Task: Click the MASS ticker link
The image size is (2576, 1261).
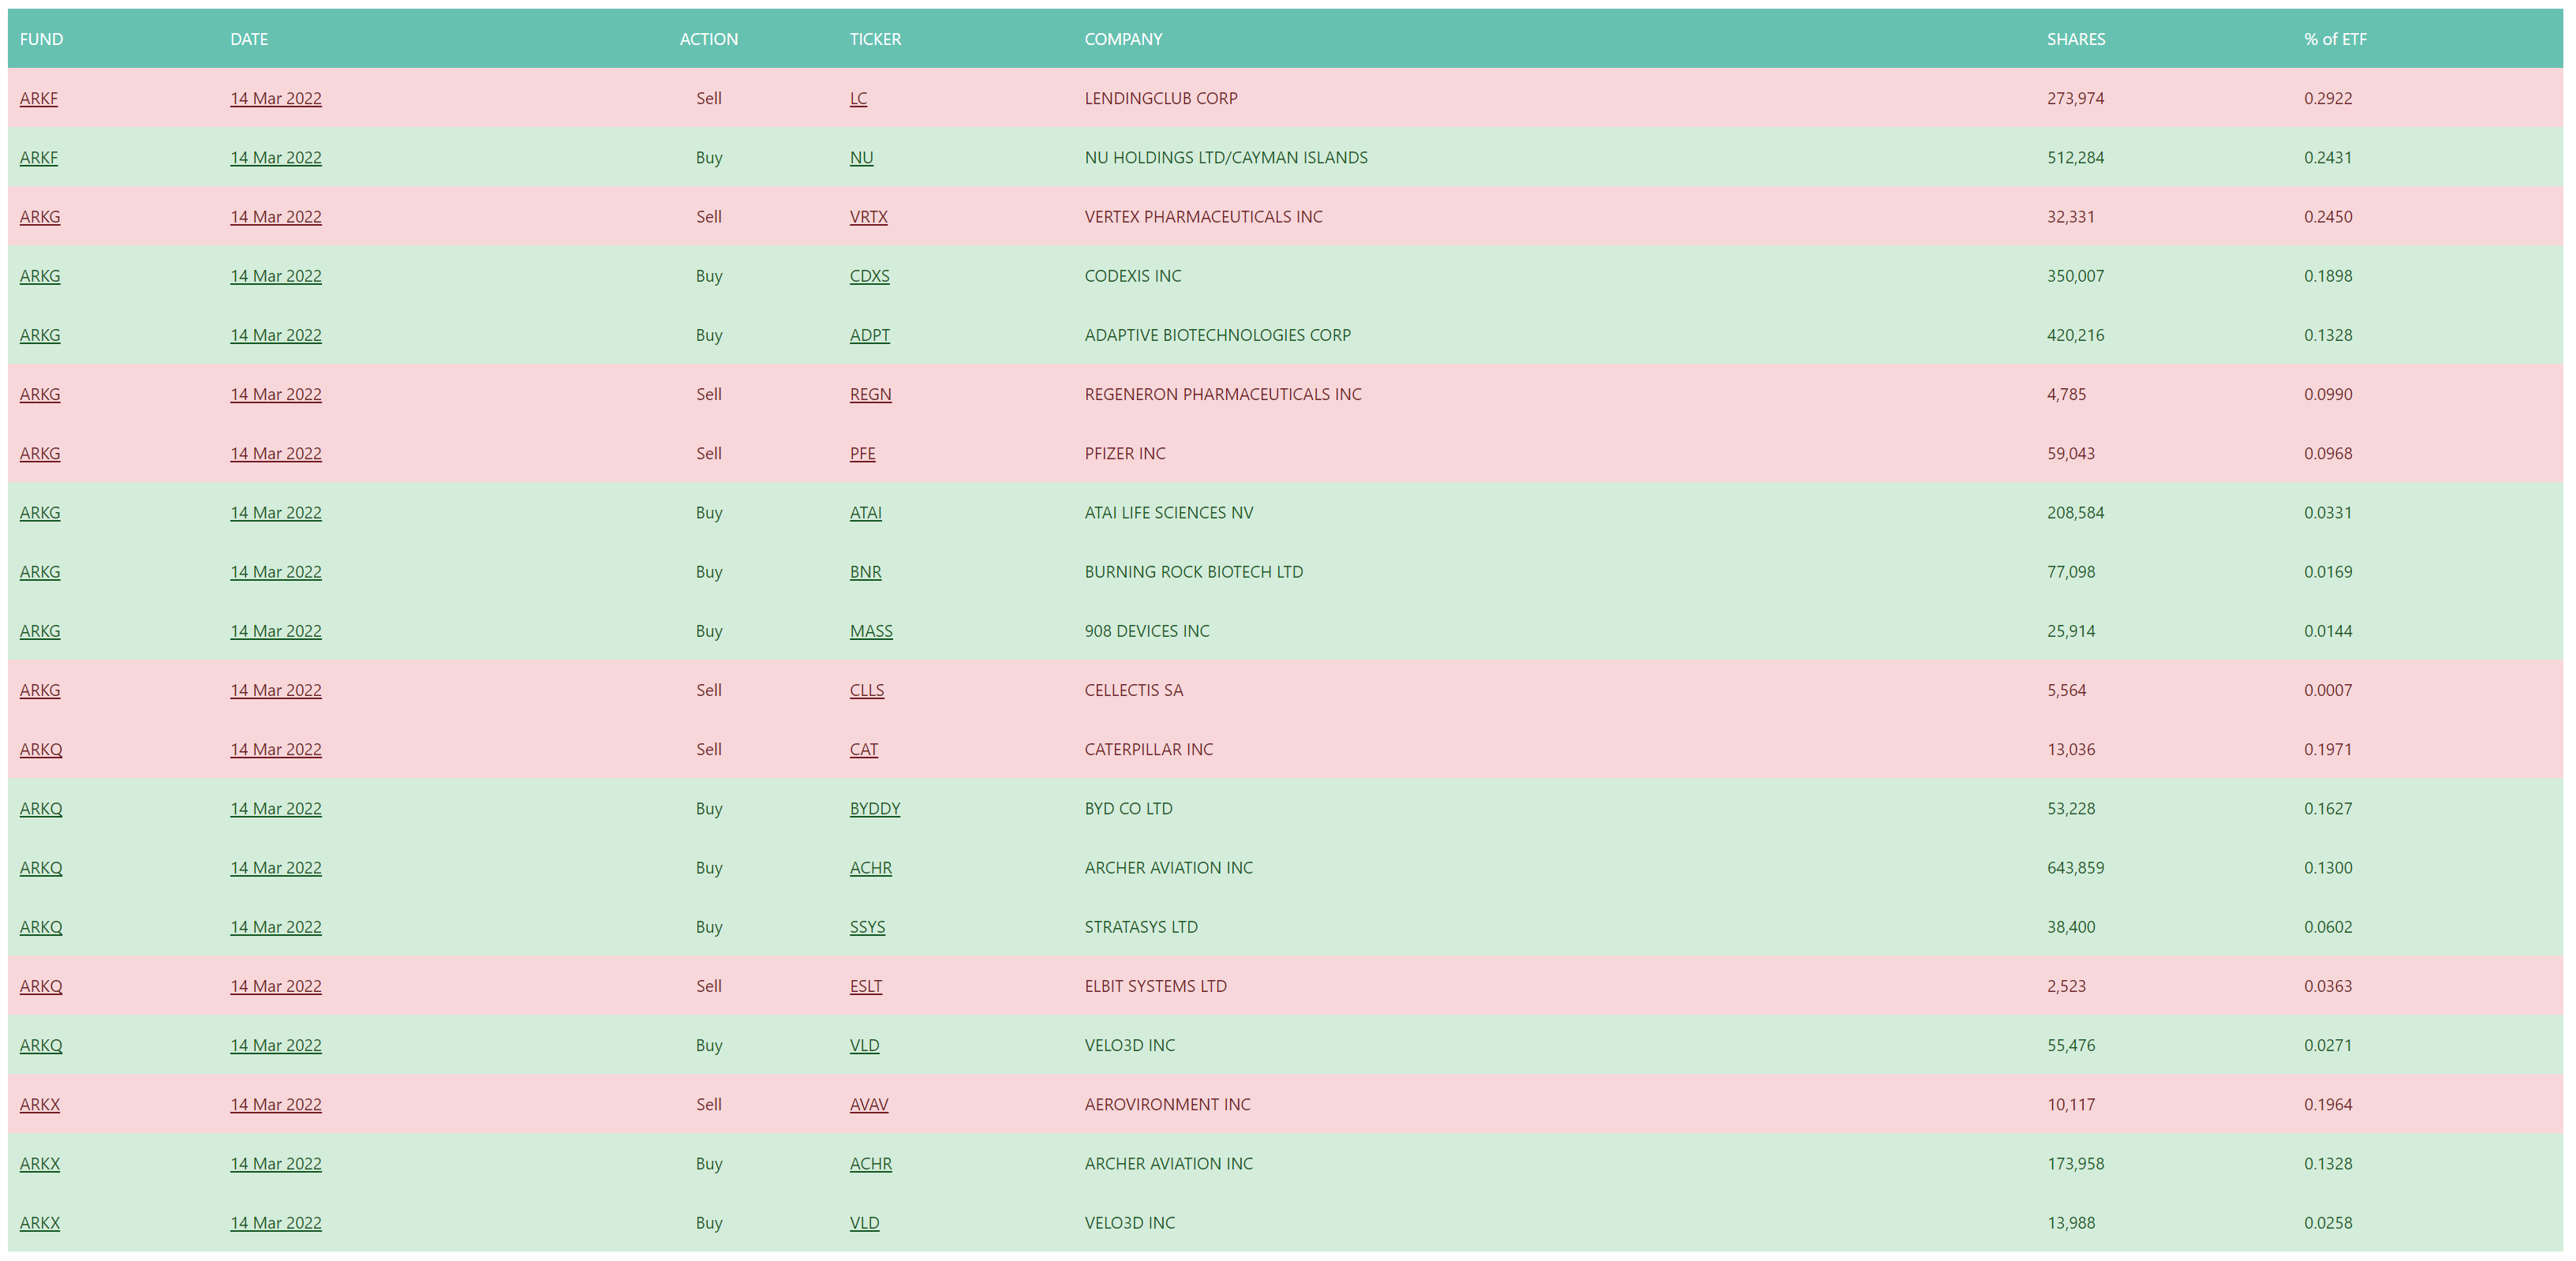Action: [x=871, y=631]
